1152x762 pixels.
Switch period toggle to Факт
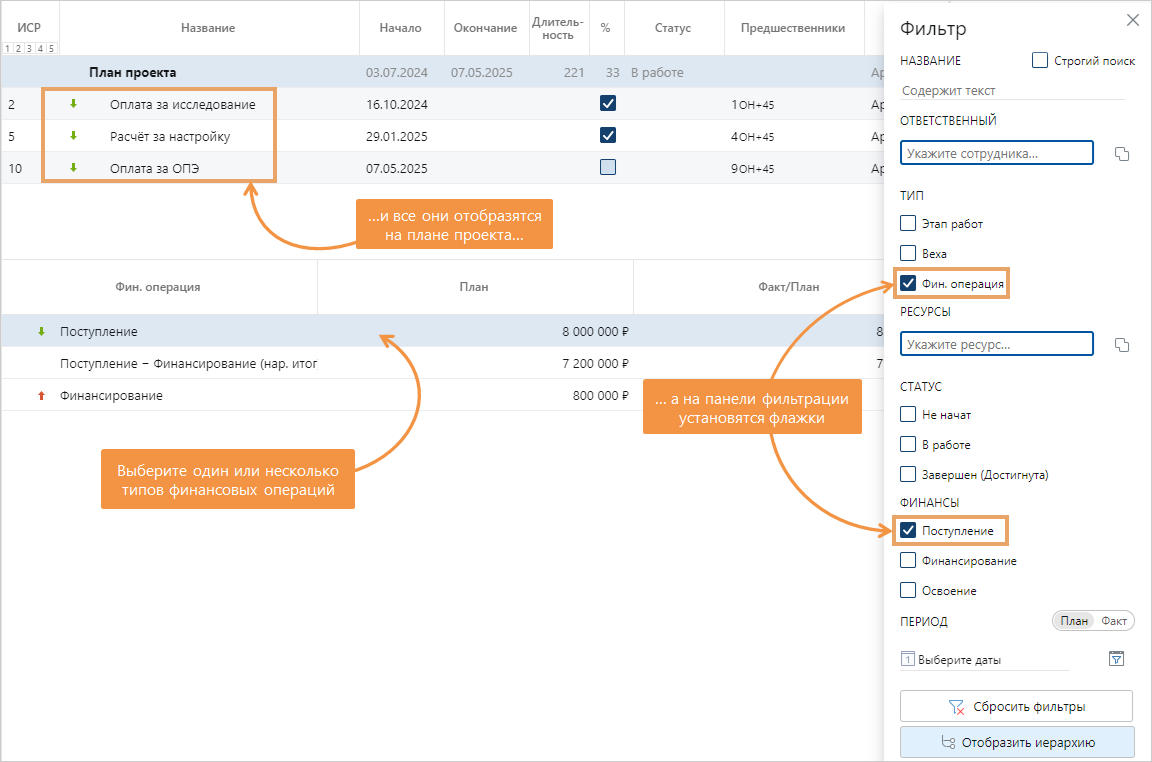click(x=1114, y=621)
